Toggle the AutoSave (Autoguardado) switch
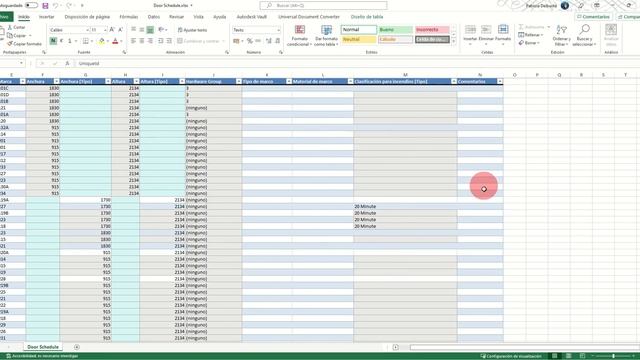The height and width of the screenshot is (360, 640). click(31, 6)
